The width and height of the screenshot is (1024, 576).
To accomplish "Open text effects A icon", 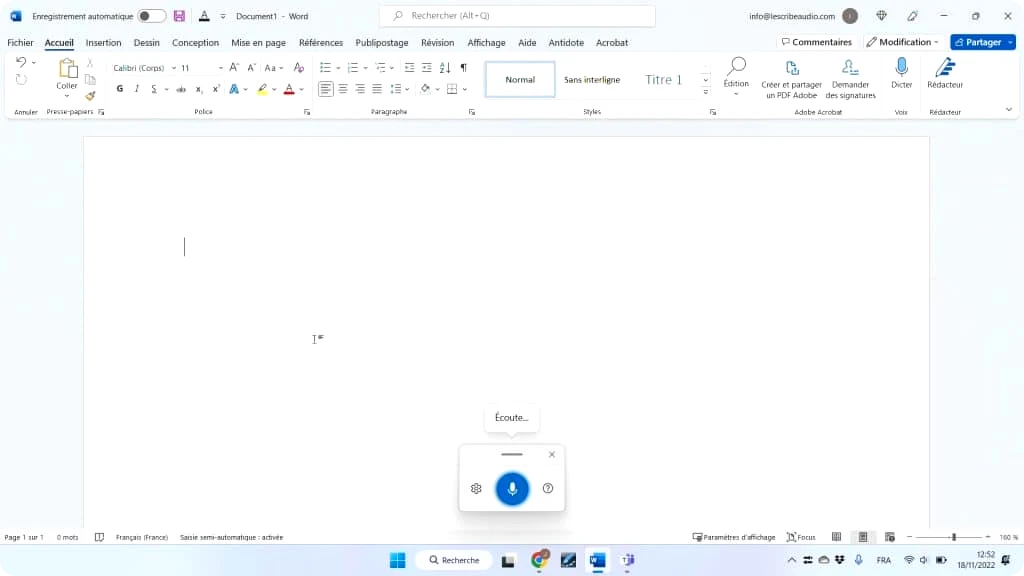I will (234, 89).
